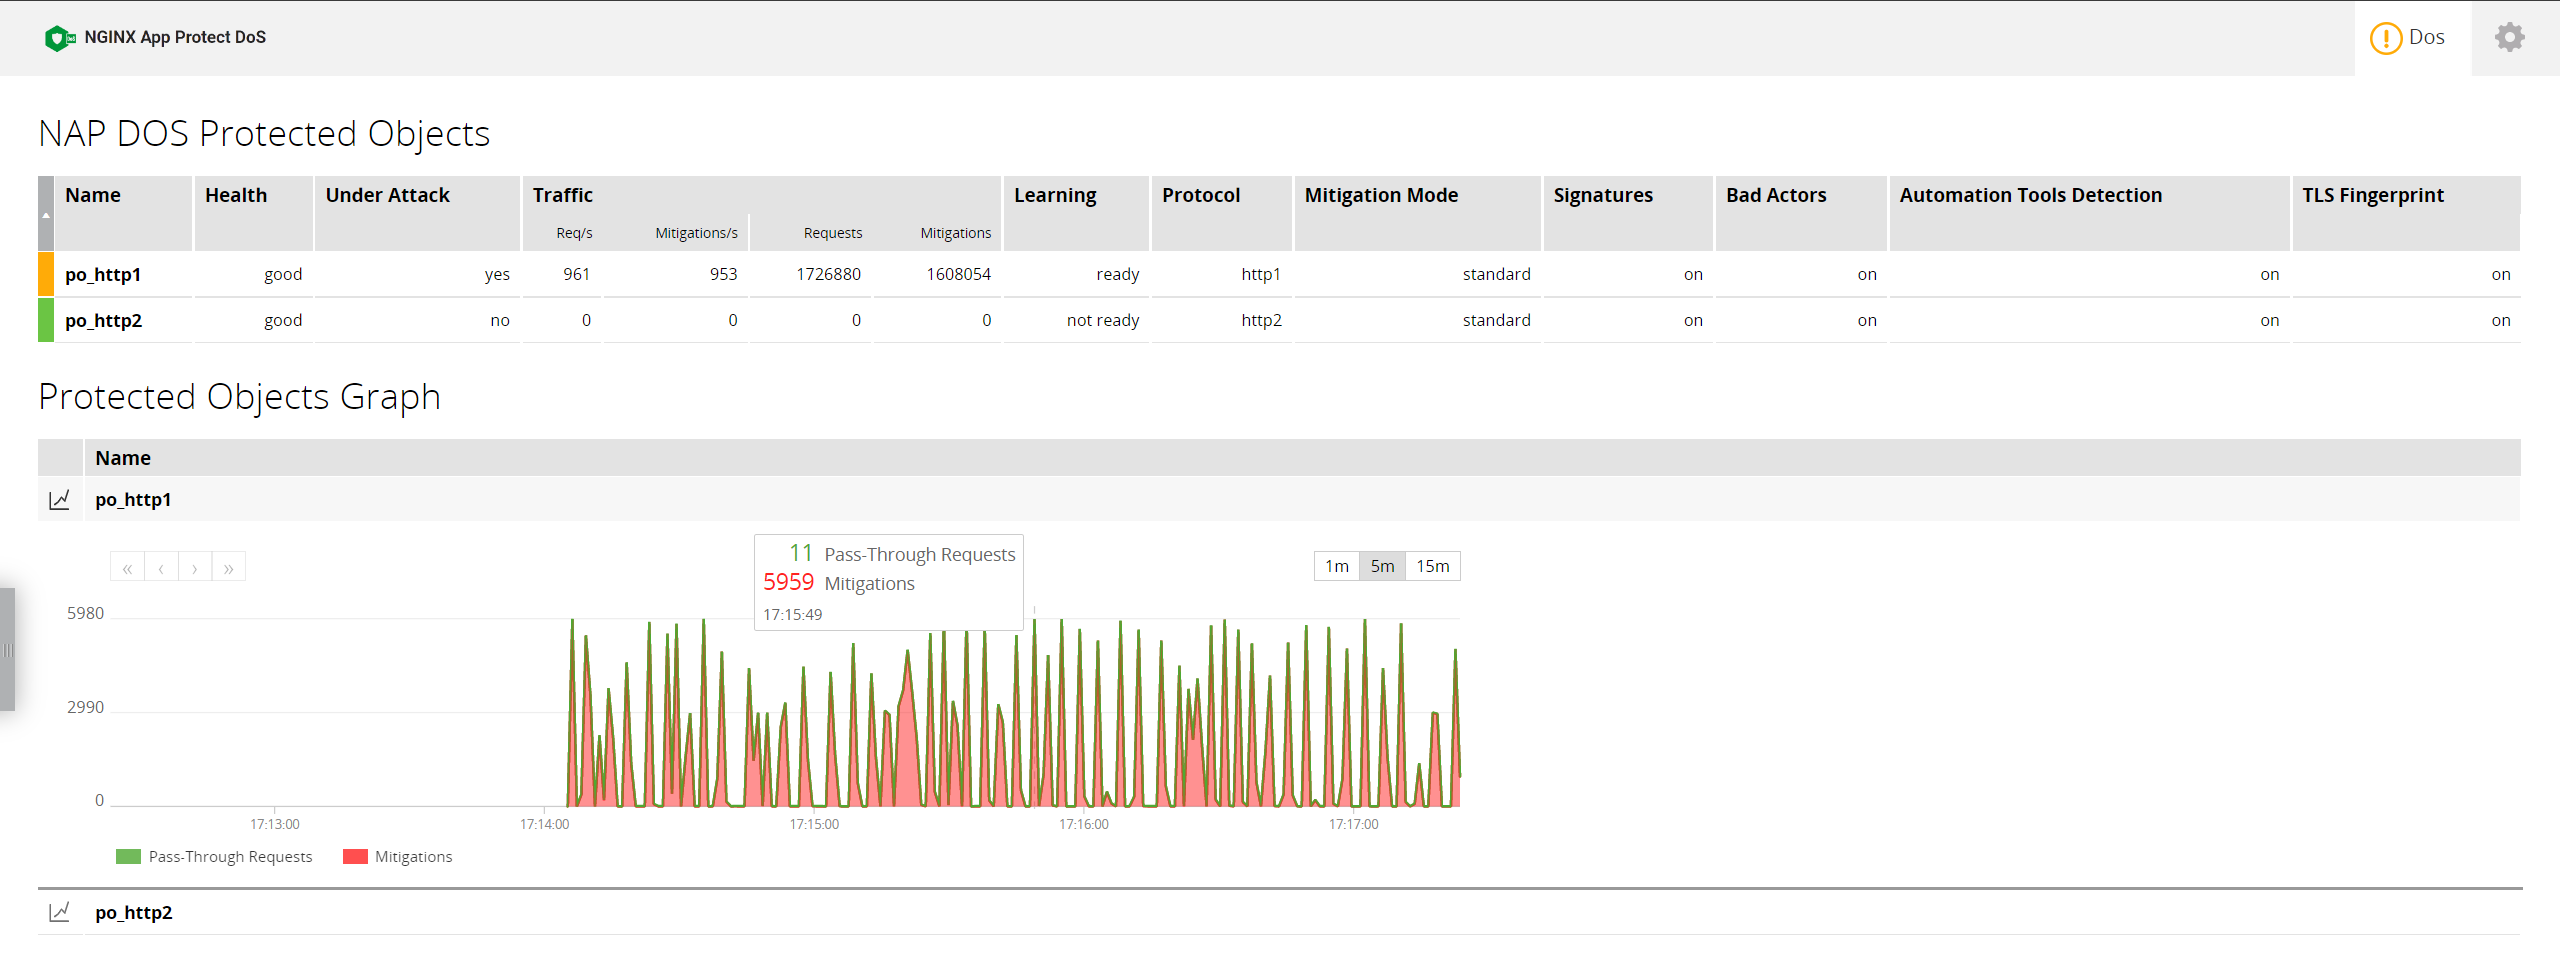Toggle Signatures setting for po_http2
2560x957 pixels.
(1692, 320)
